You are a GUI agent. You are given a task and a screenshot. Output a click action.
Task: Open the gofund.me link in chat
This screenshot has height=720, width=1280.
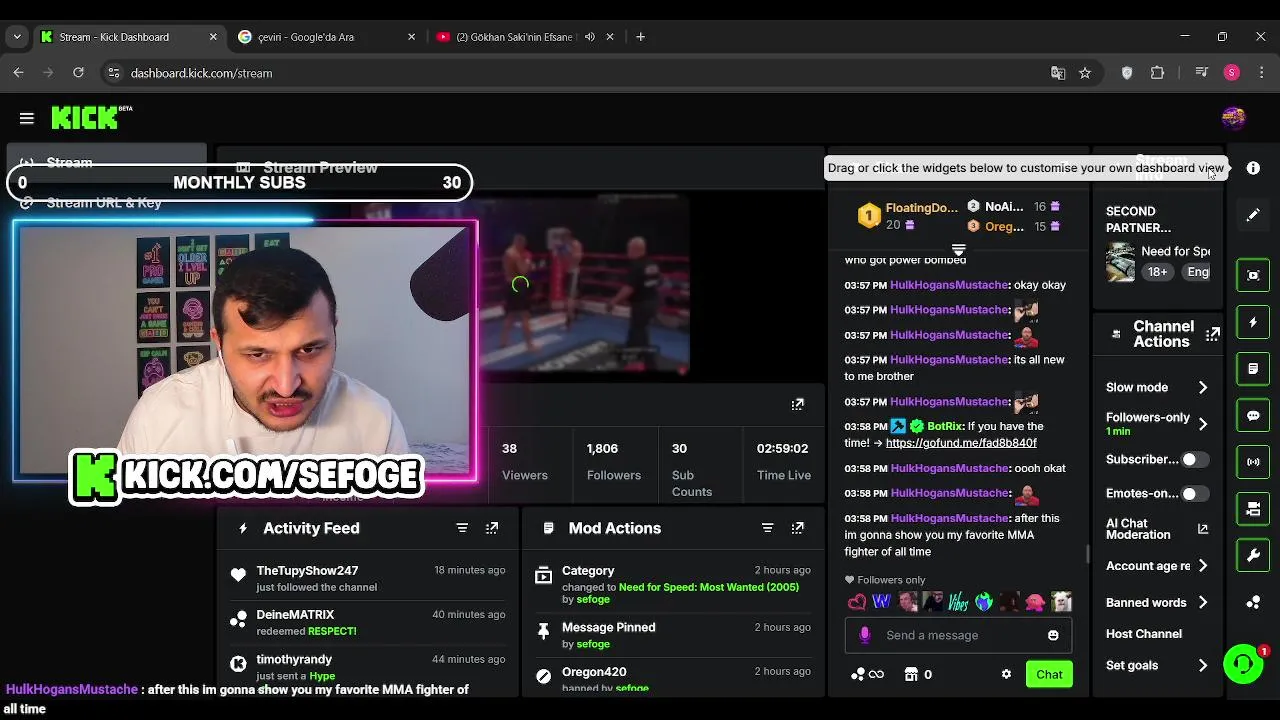(961, 443)
